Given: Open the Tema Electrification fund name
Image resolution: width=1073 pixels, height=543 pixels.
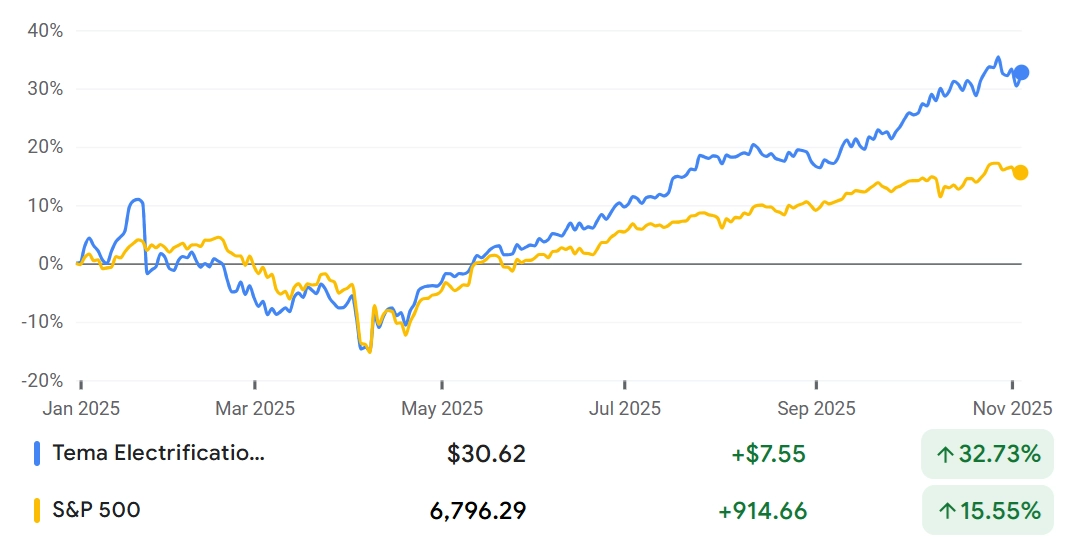Looking at the screenshot, I should pos(159,453).
